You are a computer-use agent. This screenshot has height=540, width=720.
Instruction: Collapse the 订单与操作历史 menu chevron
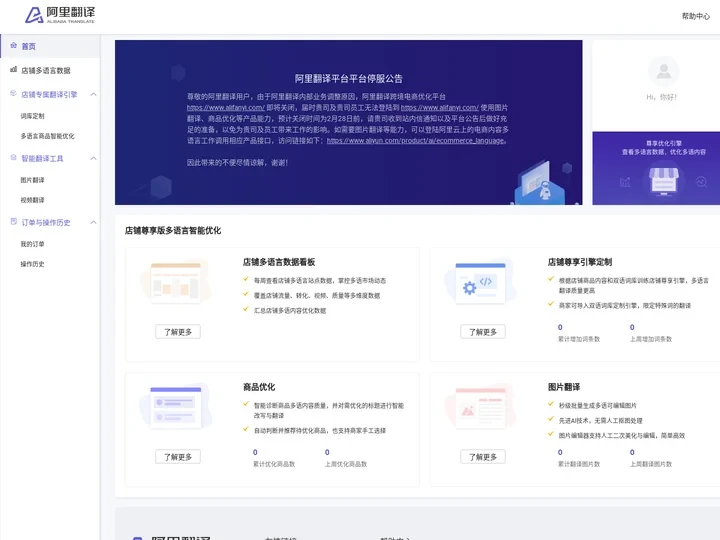tap(94, 223)
